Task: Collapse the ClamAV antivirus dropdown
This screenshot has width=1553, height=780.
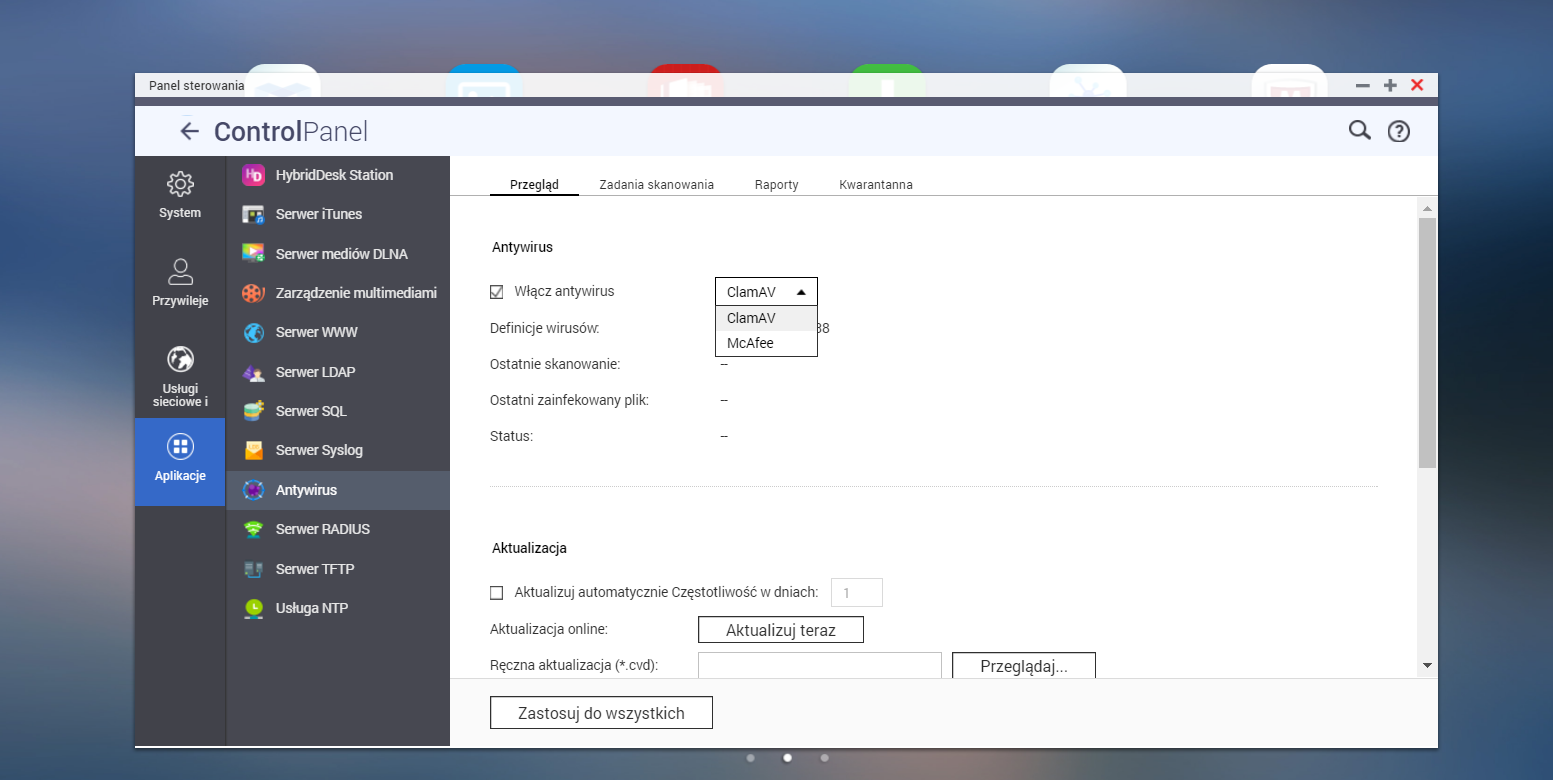Action: pos(766,292)
